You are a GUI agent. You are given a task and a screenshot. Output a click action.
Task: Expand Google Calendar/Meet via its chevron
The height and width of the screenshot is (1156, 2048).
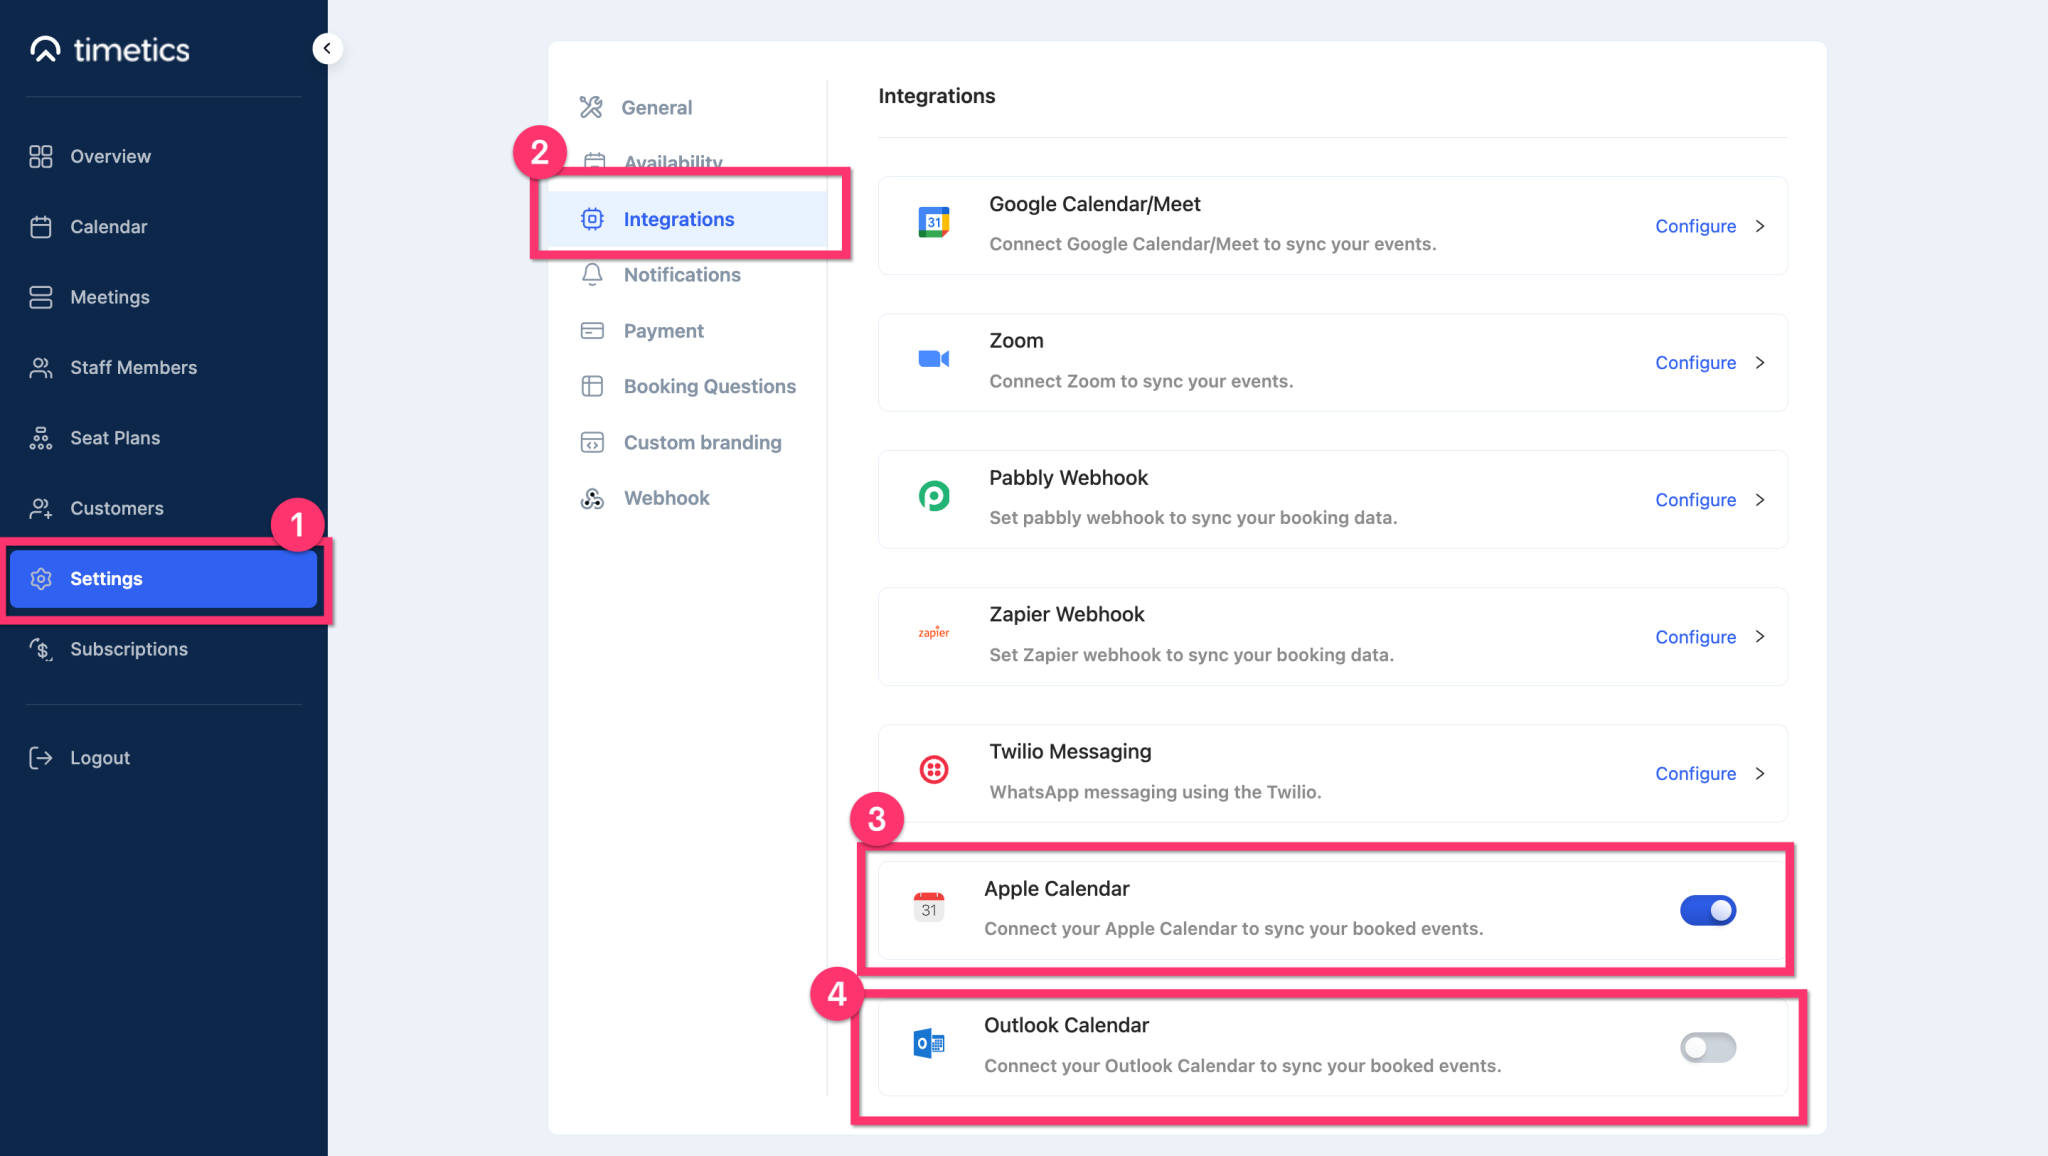coord(1760,226)
